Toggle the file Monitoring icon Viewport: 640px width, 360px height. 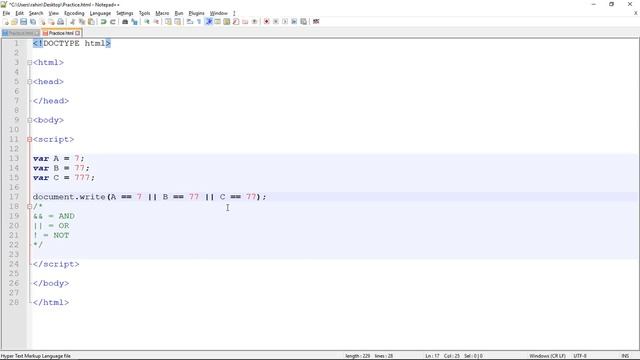254,22
